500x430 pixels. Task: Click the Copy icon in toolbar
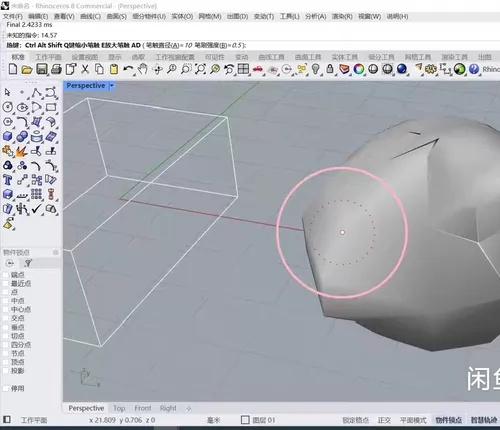click(99, 69)
